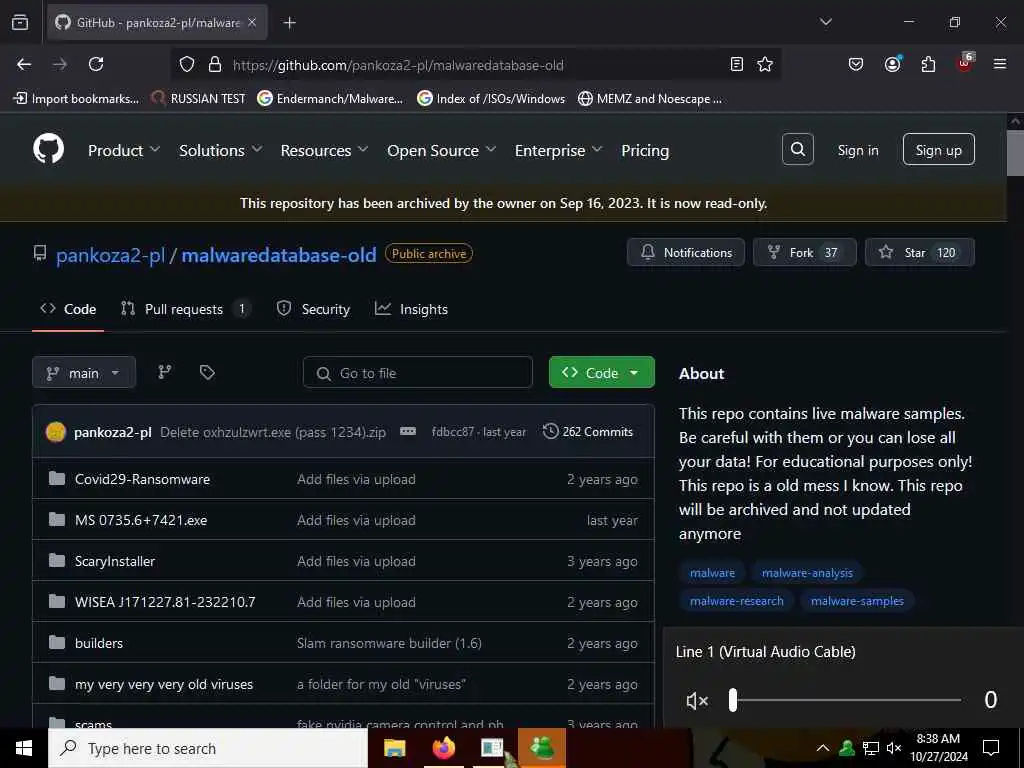Click the Sign up button
The height and width of the screenshot is (768, 1024).
[938, 150]
